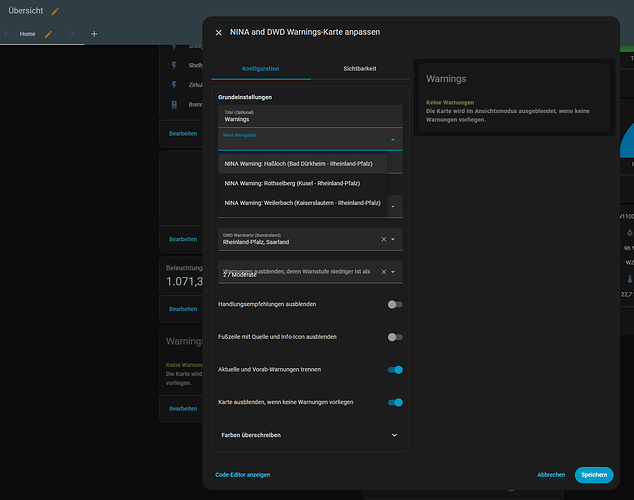Viewport: 634px width, 500px height.
Task: Click the Warnings preview card title
Action: [x=446, y=79]
